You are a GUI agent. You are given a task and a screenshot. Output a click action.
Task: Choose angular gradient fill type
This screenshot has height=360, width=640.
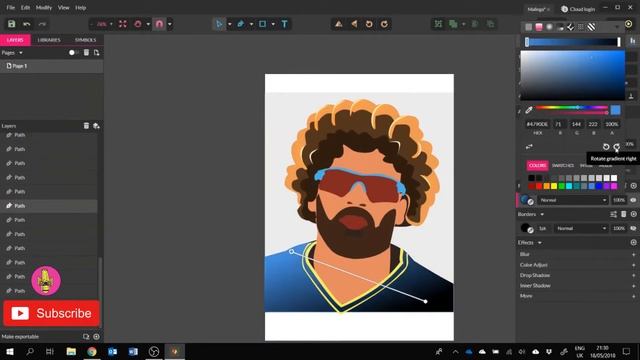tap(560, 27)
